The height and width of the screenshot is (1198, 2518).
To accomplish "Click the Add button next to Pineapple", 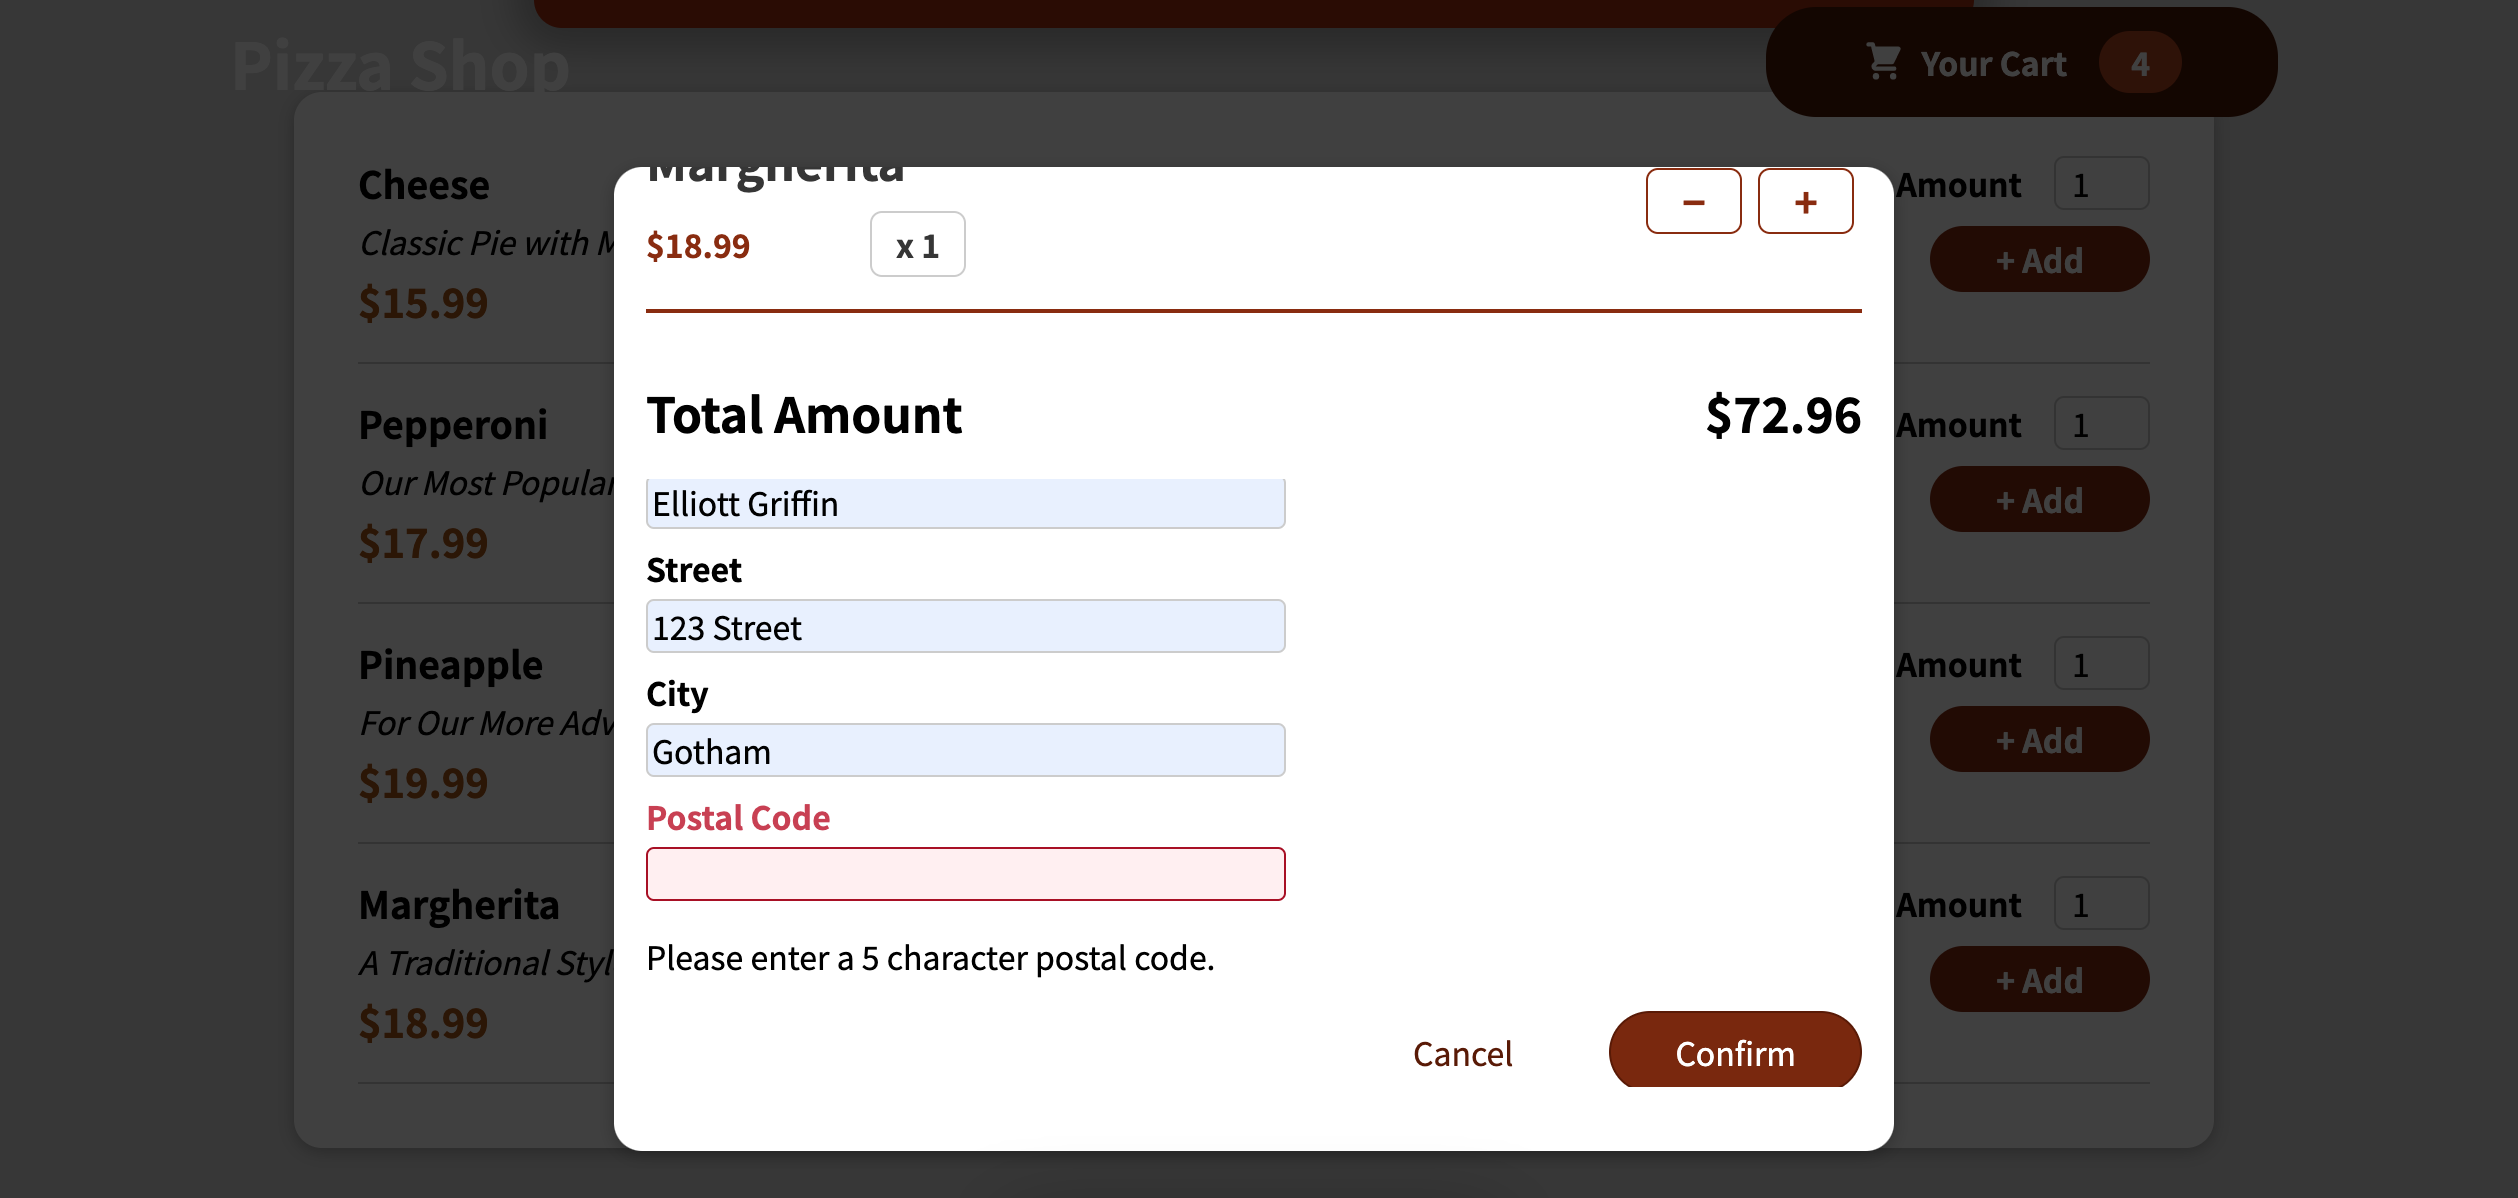I will [2039, 739].
